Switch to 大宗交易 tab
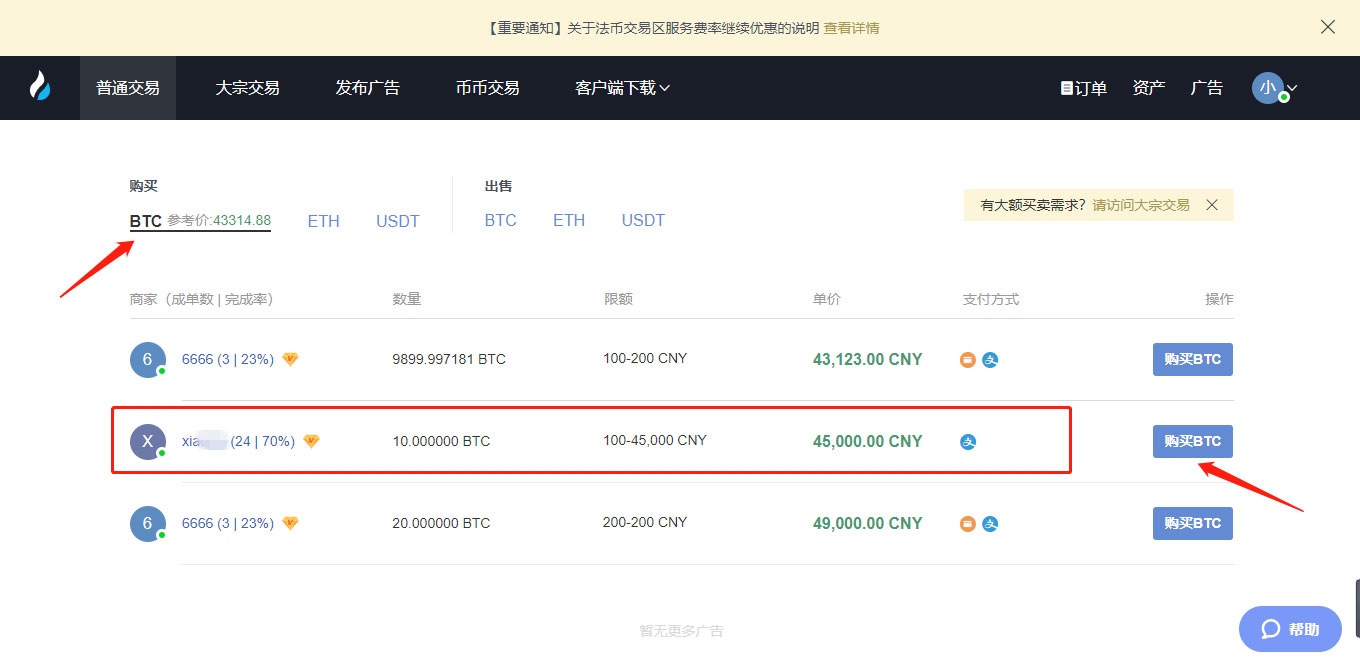This screenshot has width=1360, height=658. [x=247, y=88]
